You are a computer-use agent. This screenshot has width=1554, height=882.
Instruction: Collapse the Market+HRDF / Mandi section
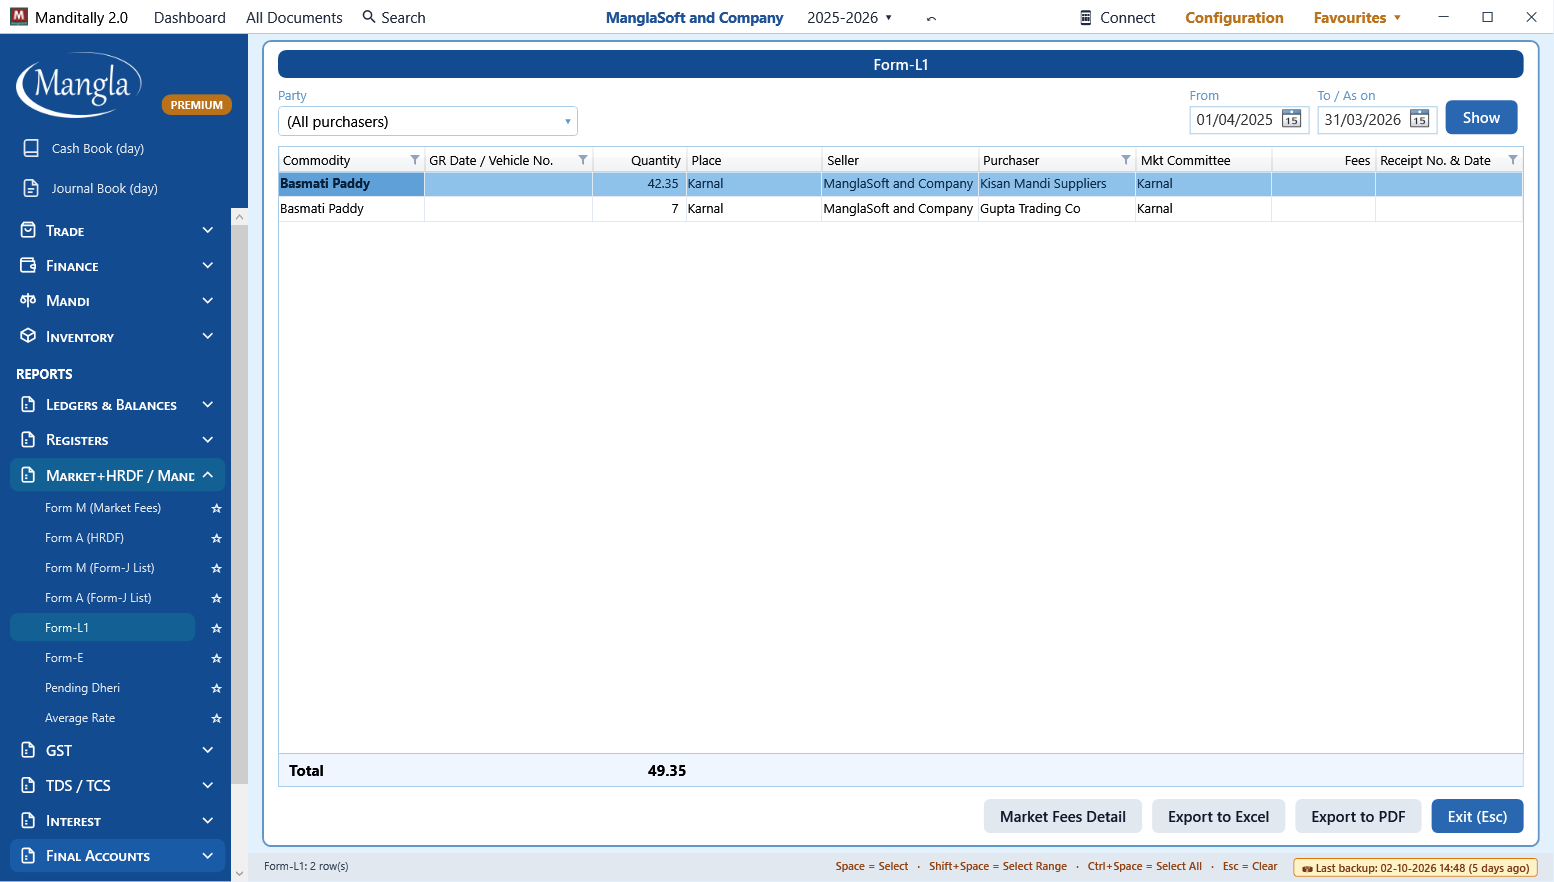[118, 475]
